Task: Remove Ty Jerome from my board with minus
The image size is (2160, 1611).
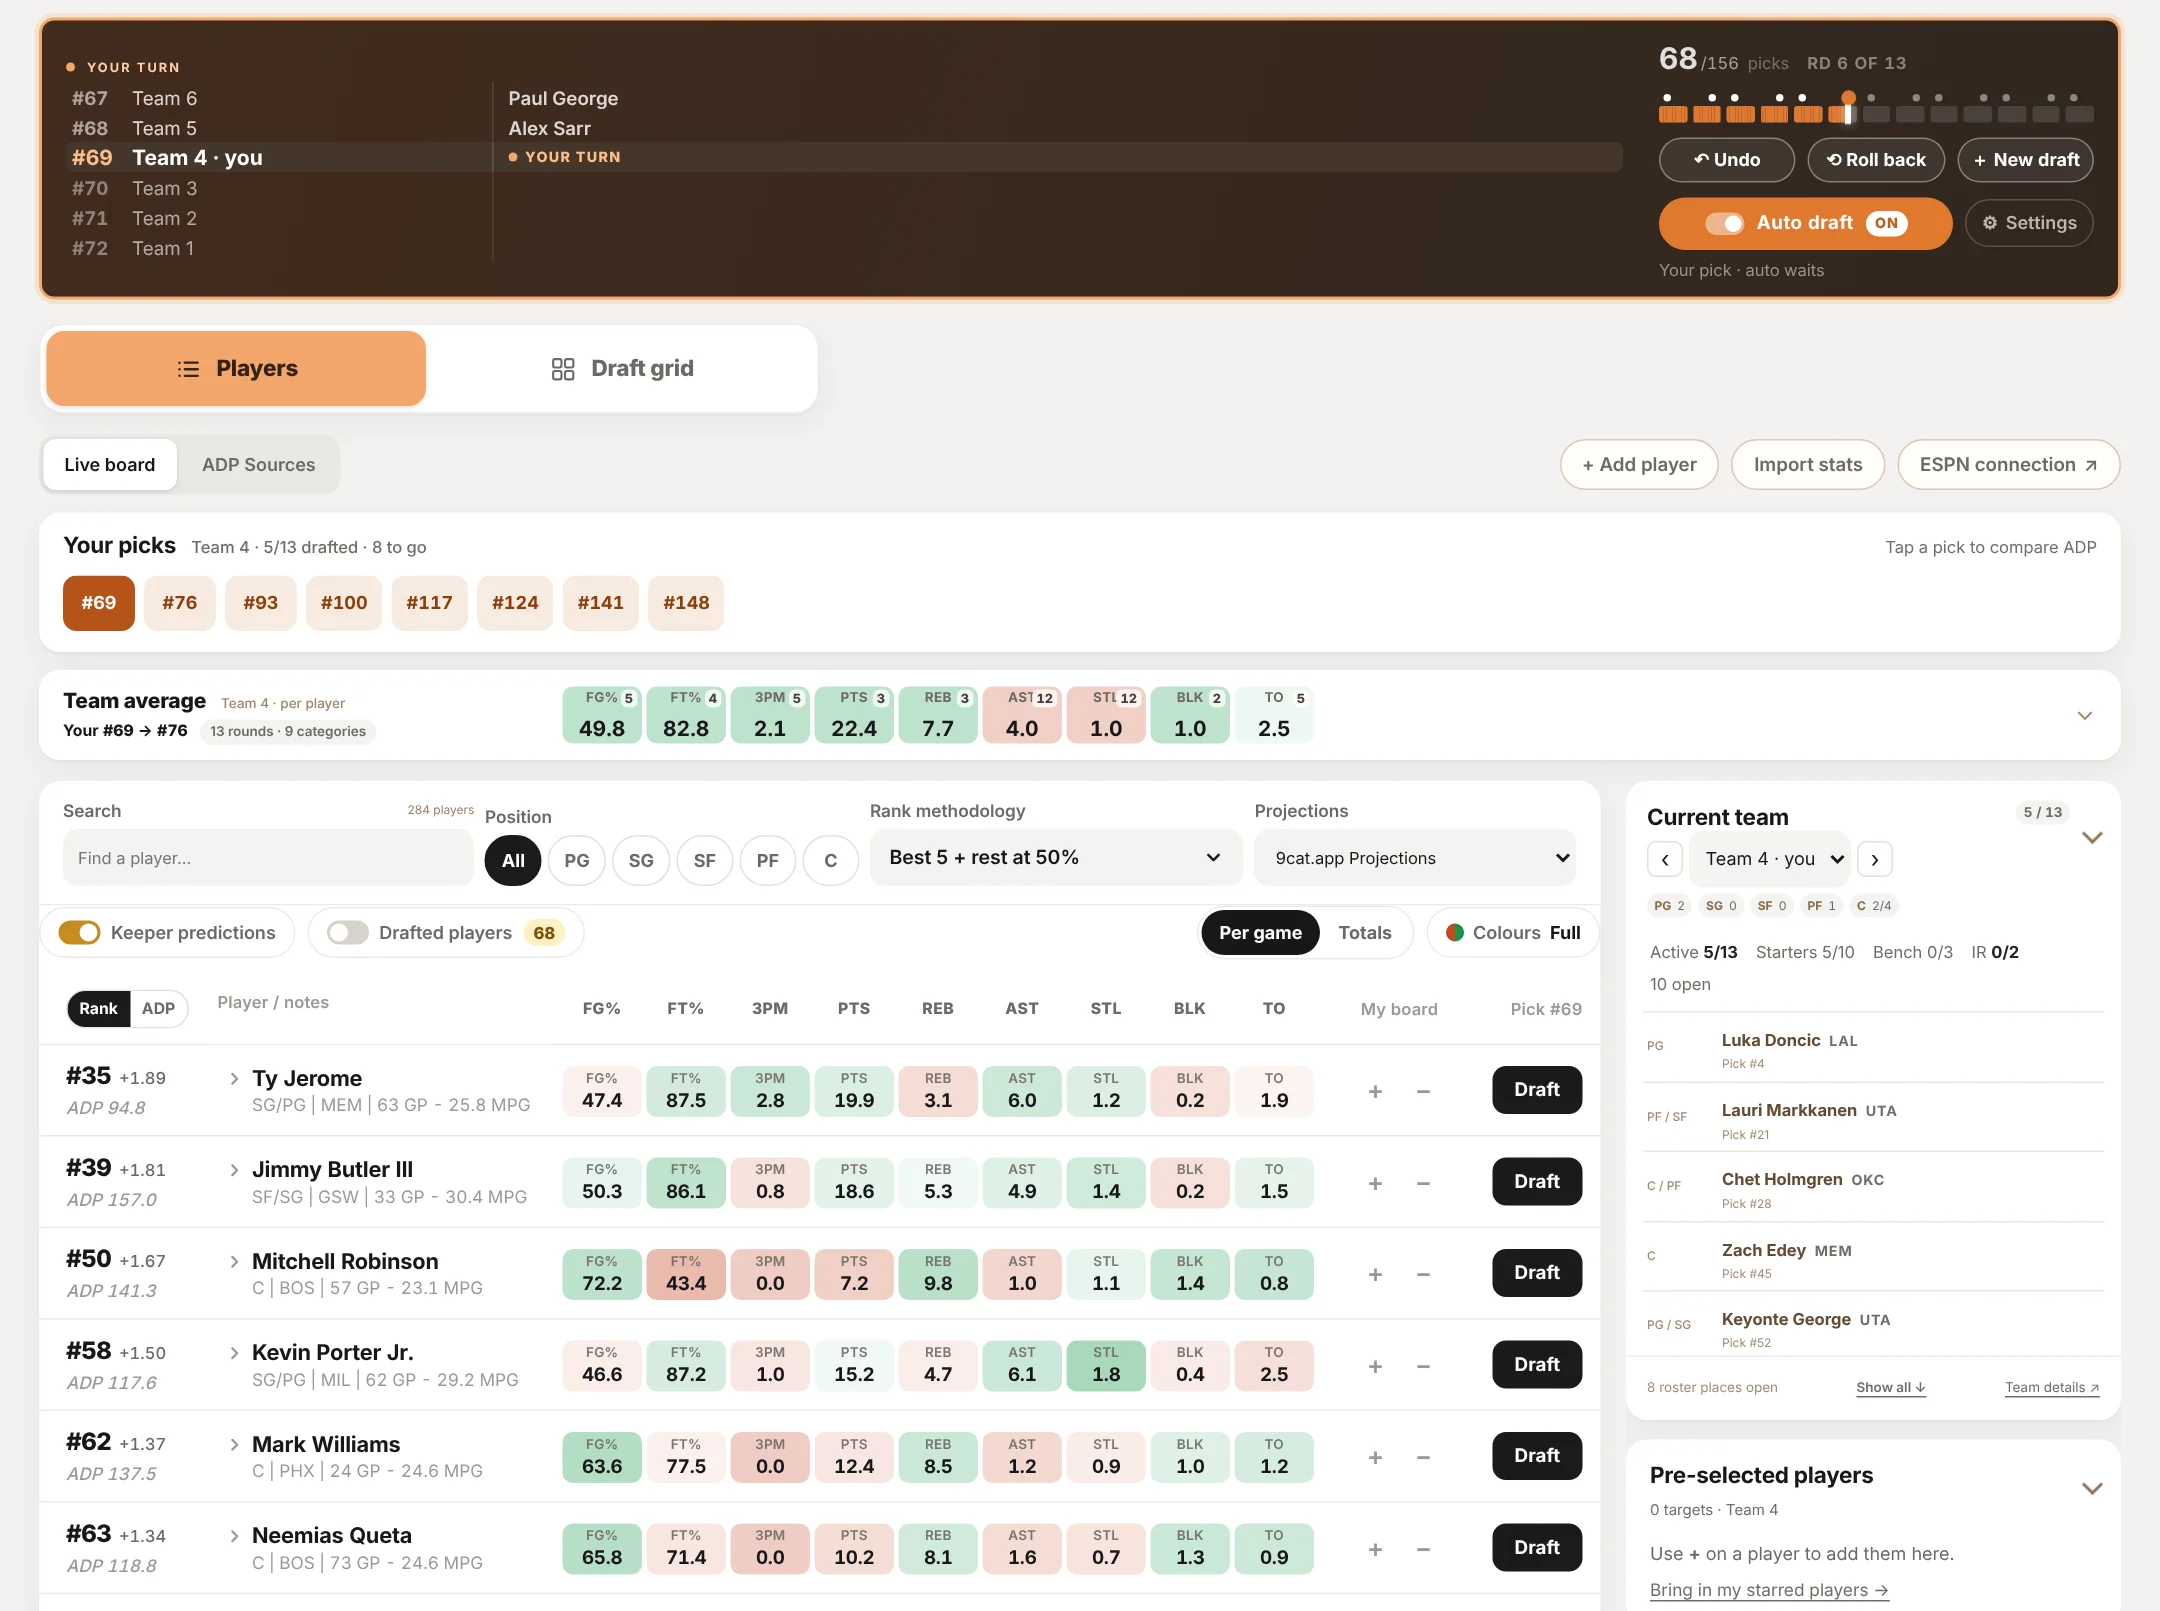Action: pos(1423,1091)
